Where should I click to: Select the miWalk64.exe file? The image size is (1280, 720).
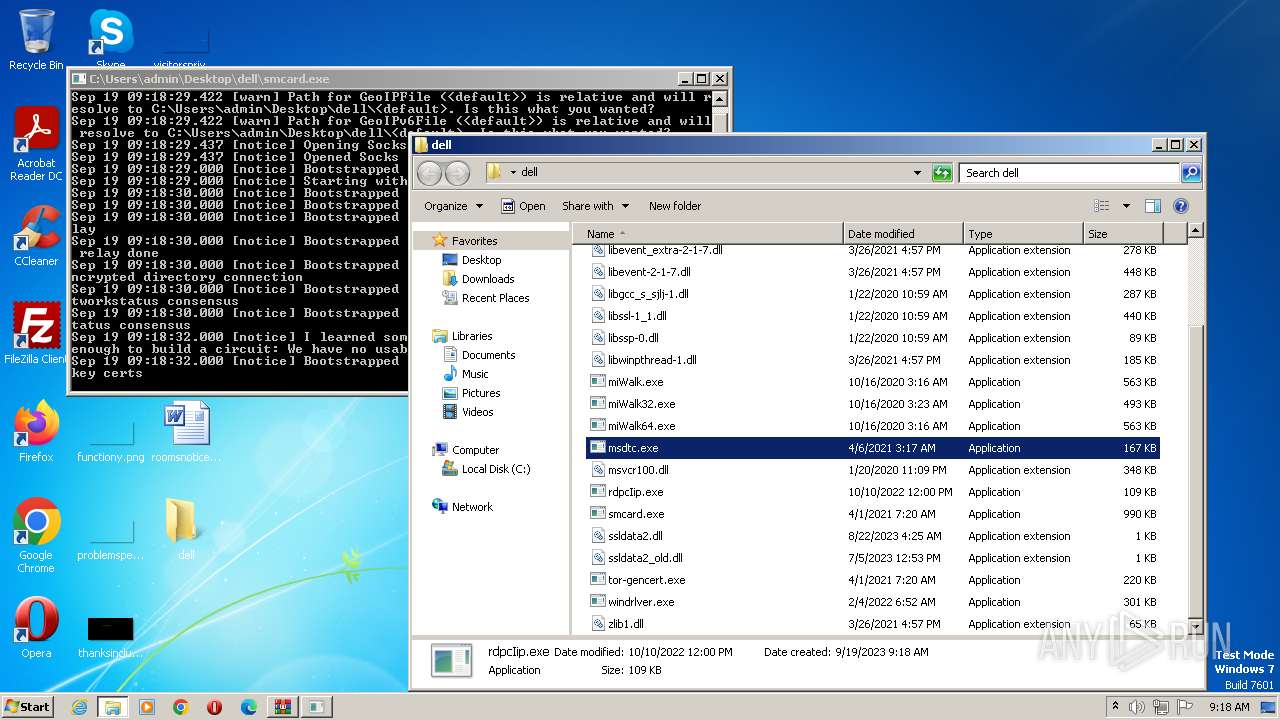point(641,426)
